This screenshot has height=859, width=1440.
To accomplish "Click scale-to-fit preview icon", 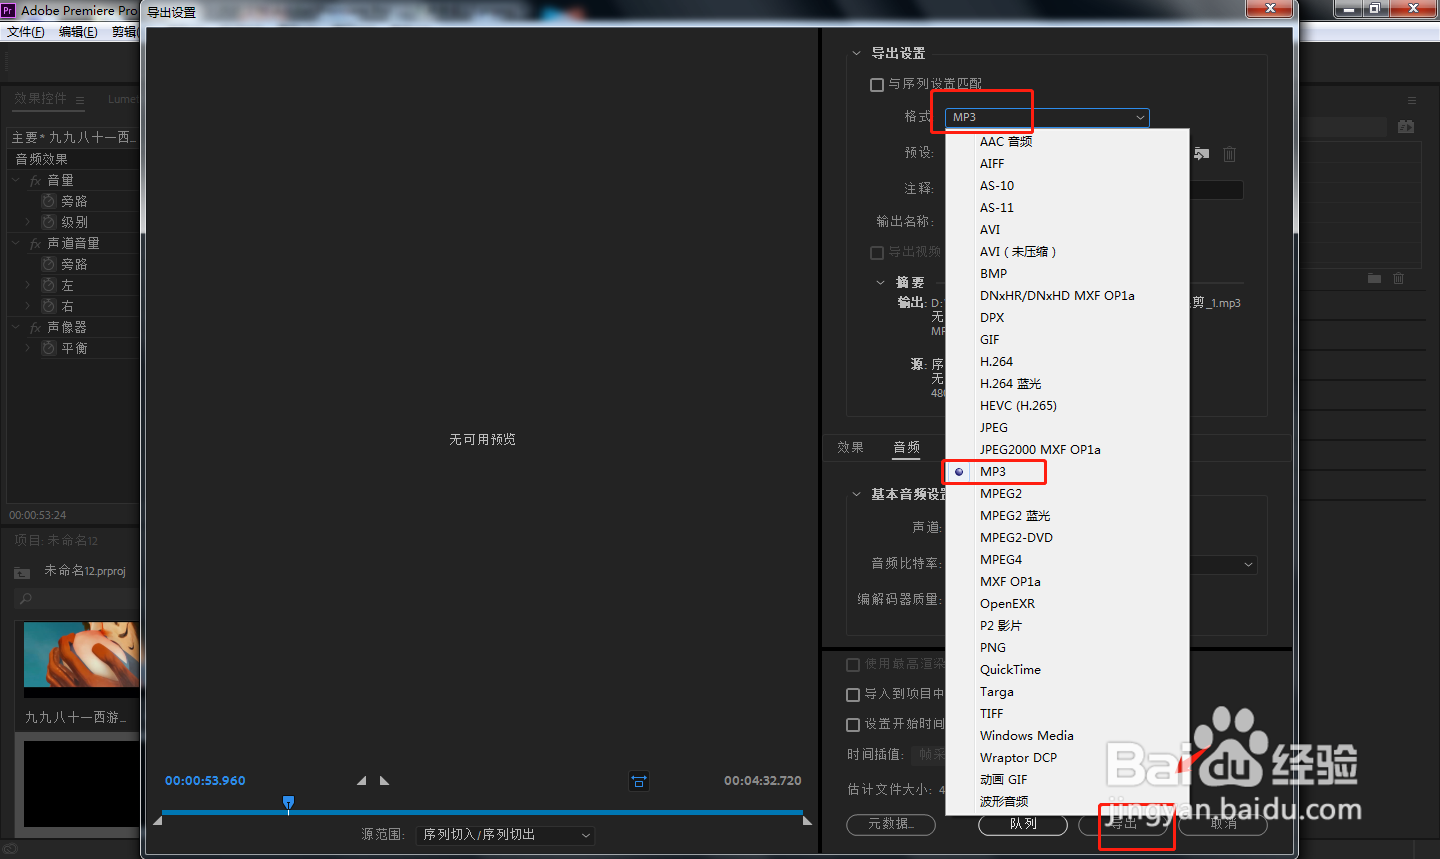I will click(x=639, y=781).
